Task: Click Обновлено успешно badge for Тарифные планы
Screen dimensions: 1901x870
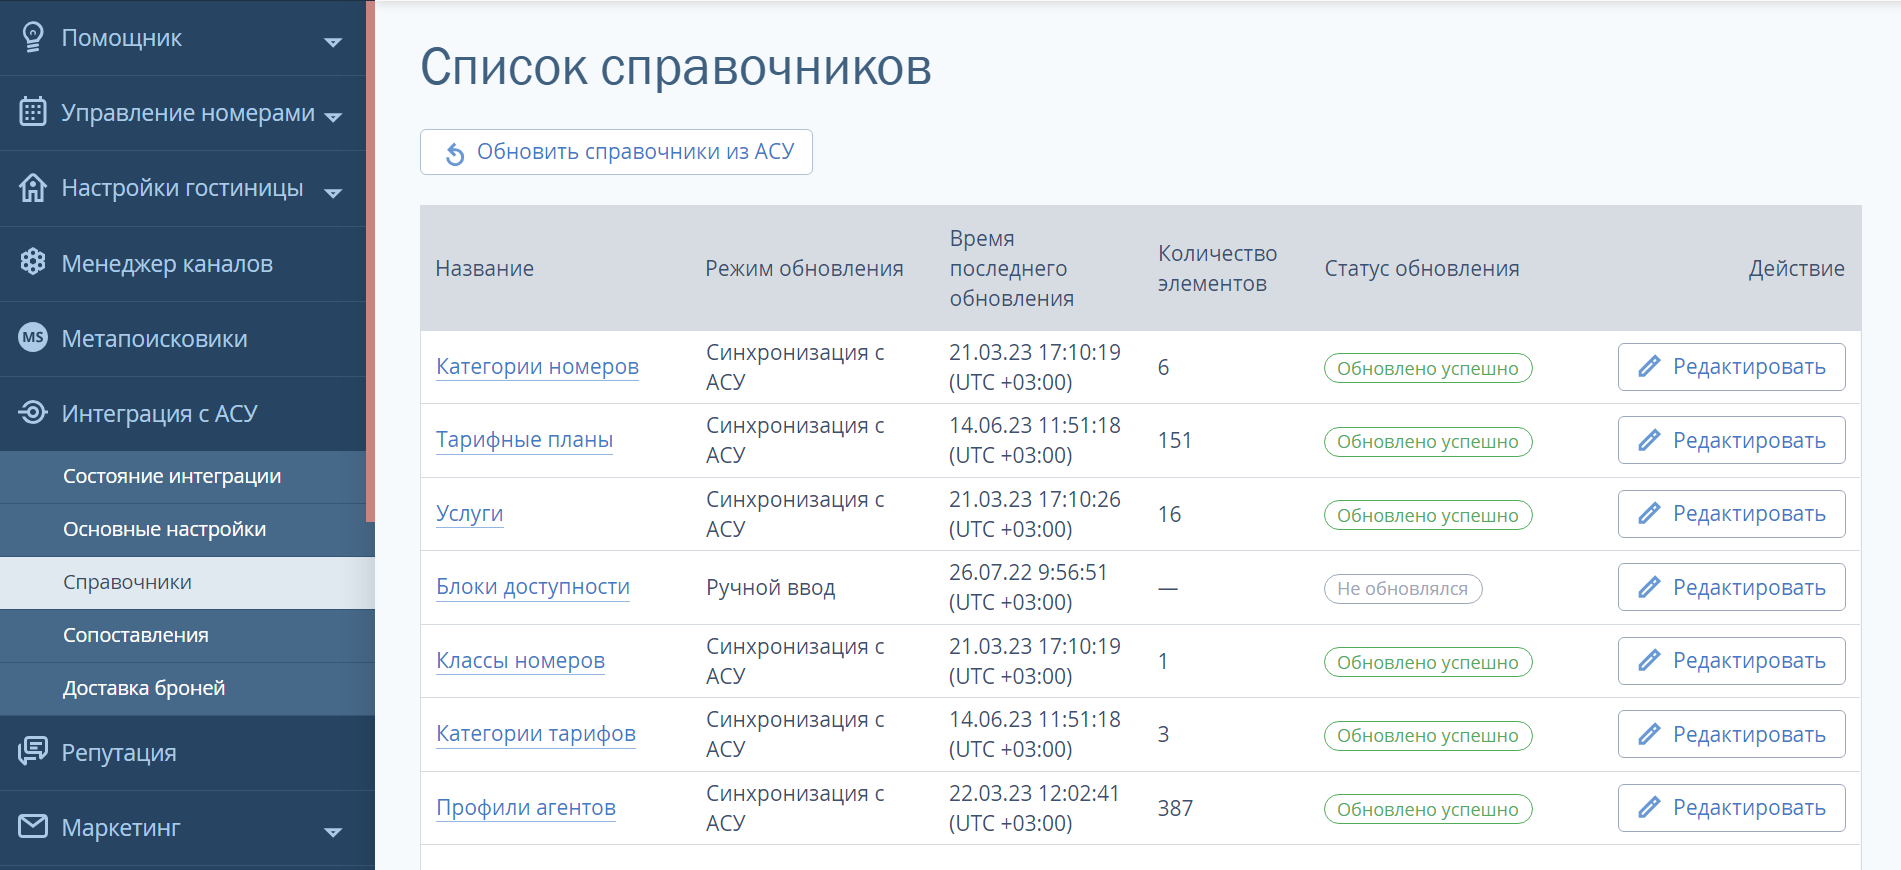Action: 1428,442
